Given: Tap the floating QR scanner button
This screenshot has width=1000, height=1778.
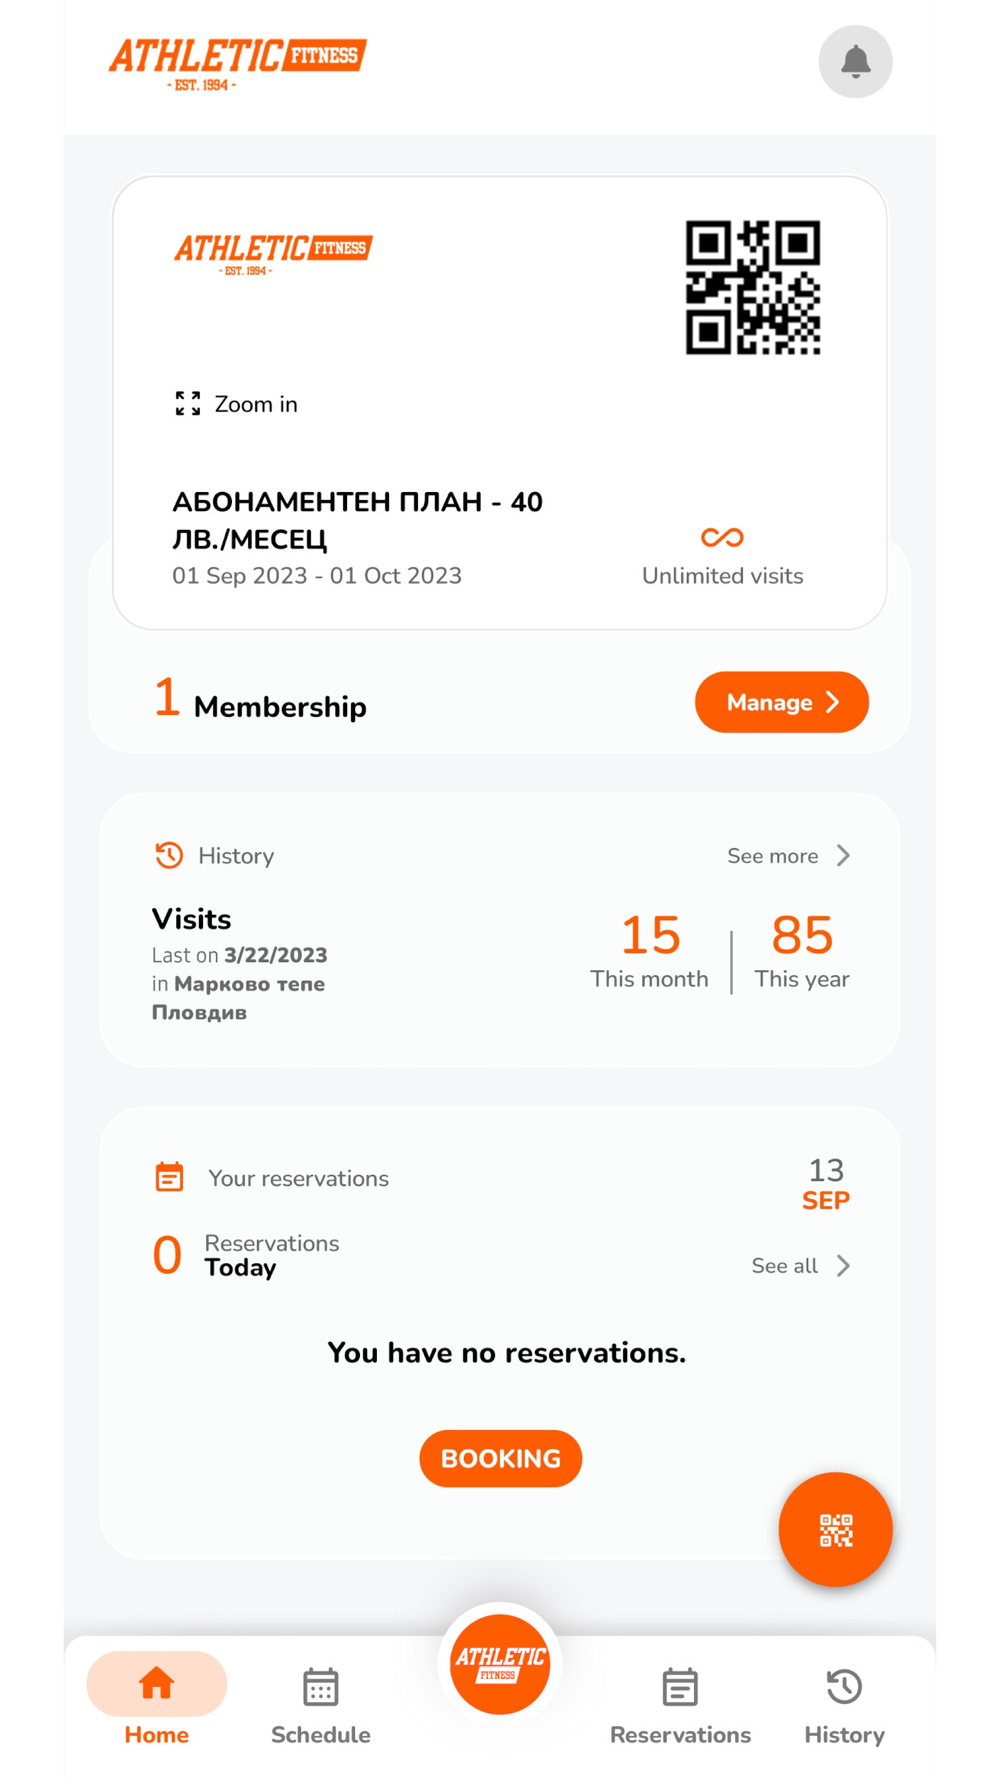Looking at the screenshot, I should (x=835, y=1529).
